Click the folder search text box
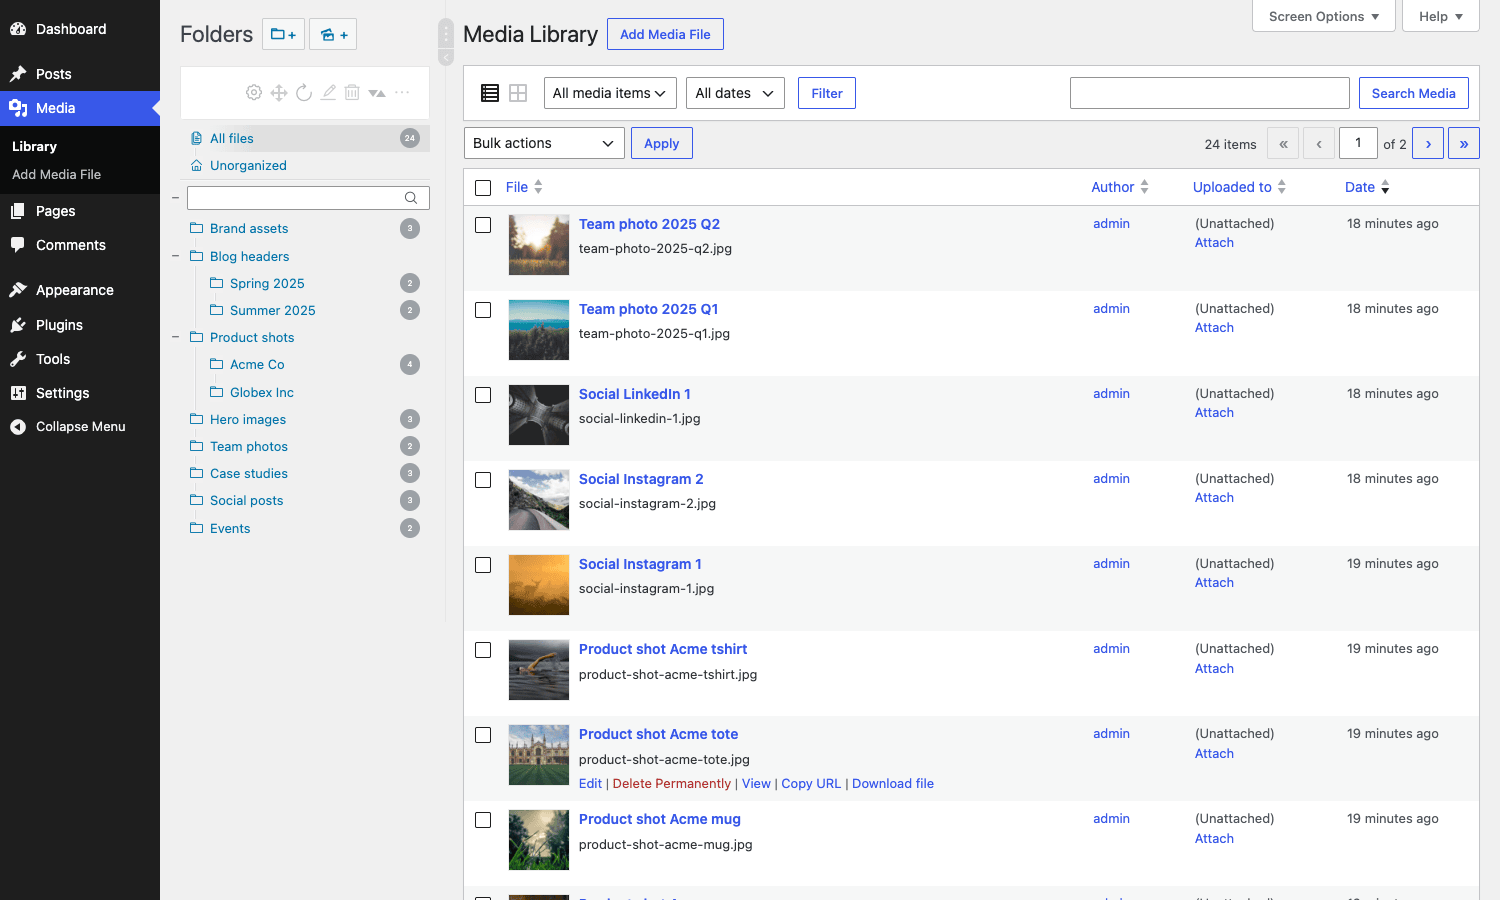 click(308, 198)
